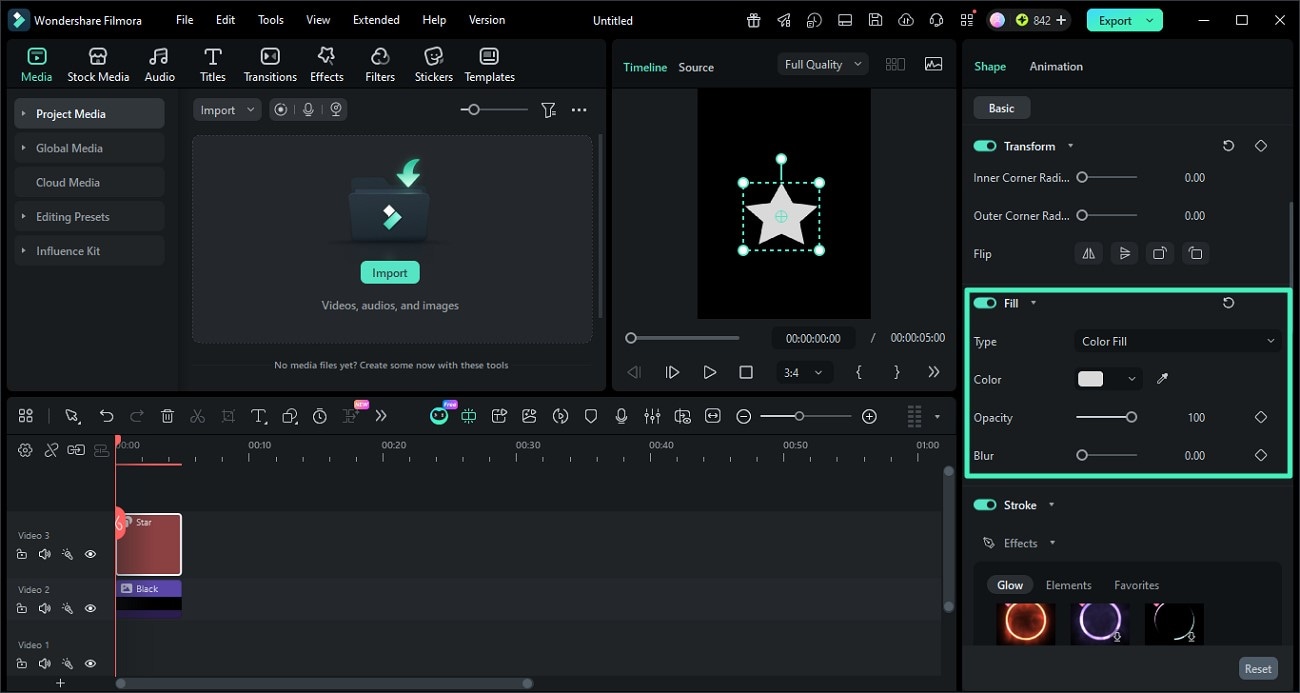Select the Stock Media panel icon
This screenshot has width=1300, height=693.
coord(98,63)
